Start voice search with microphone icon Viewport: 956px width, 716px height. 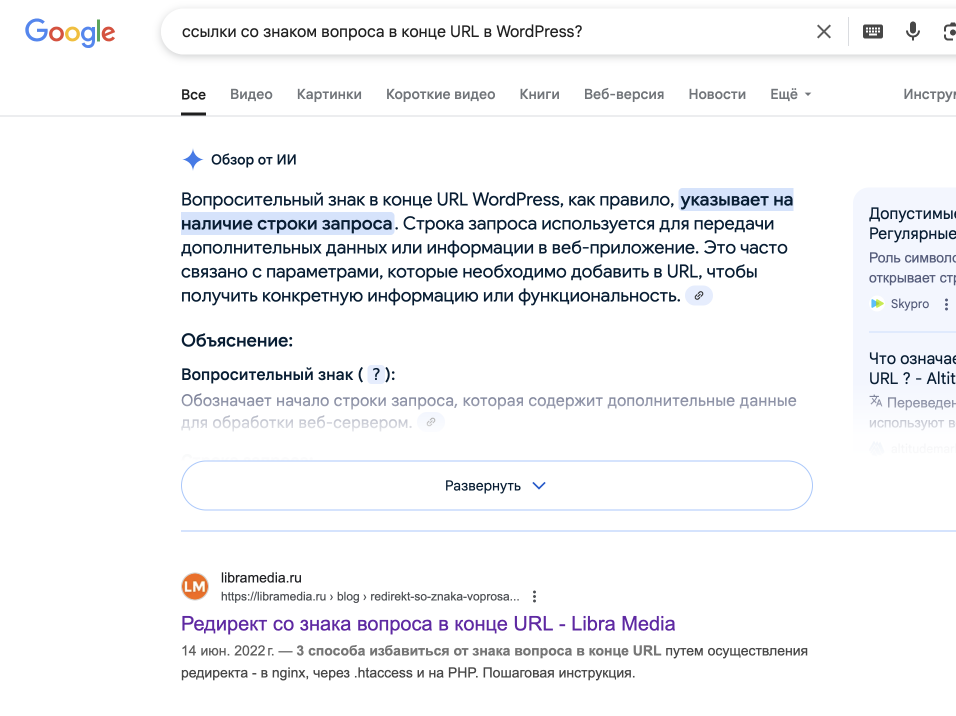[912, 31]
